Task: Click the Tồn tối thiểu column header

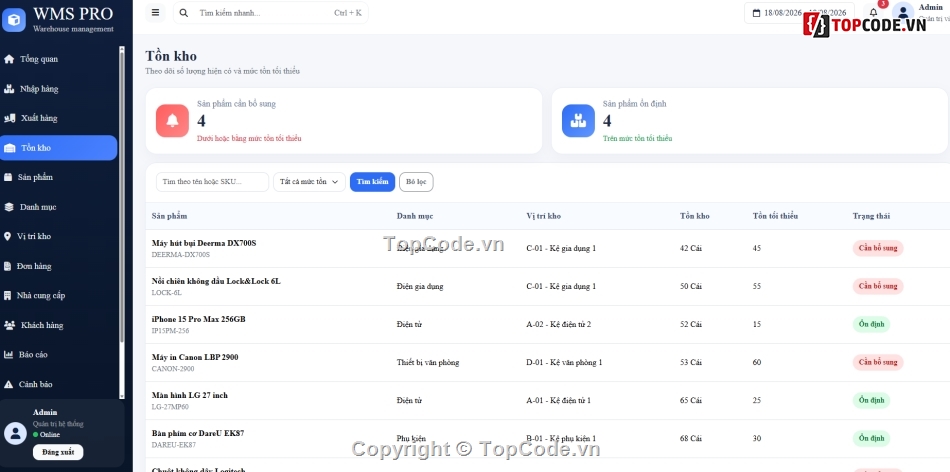Action: click(775, 216)
